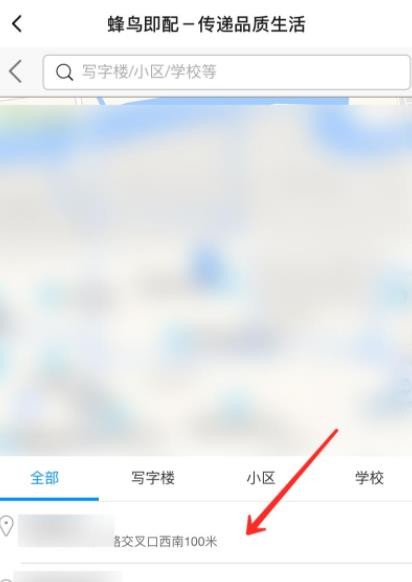
Task: Click the 蜂鸟即配－传递品质生活 page title
Action: pyautogui.click(x=206, y=24)
